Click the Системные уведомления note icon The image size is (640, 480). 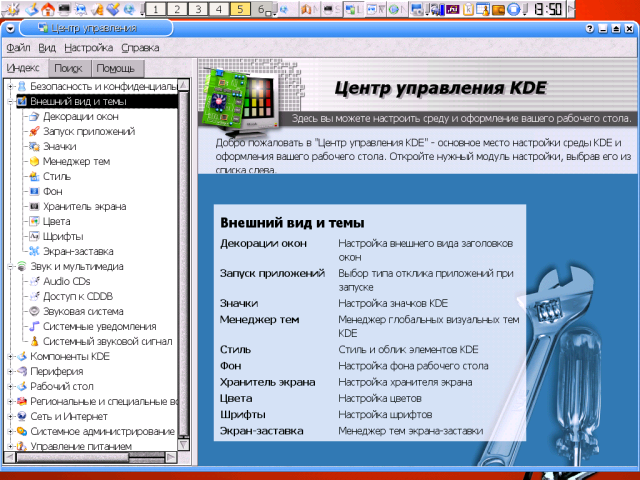[35, 326]
